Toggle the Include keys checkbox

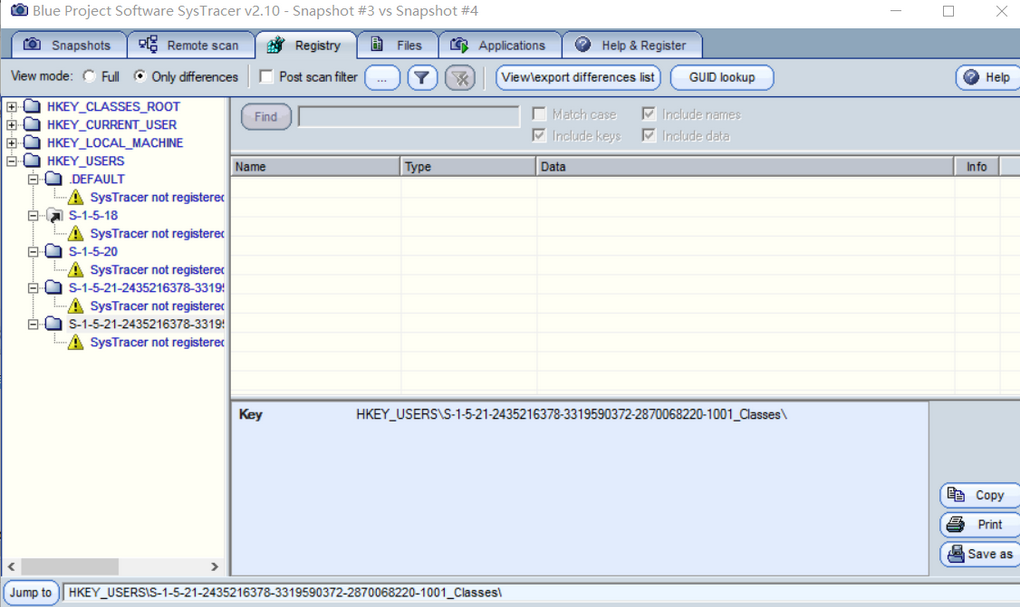pos(539,135)
